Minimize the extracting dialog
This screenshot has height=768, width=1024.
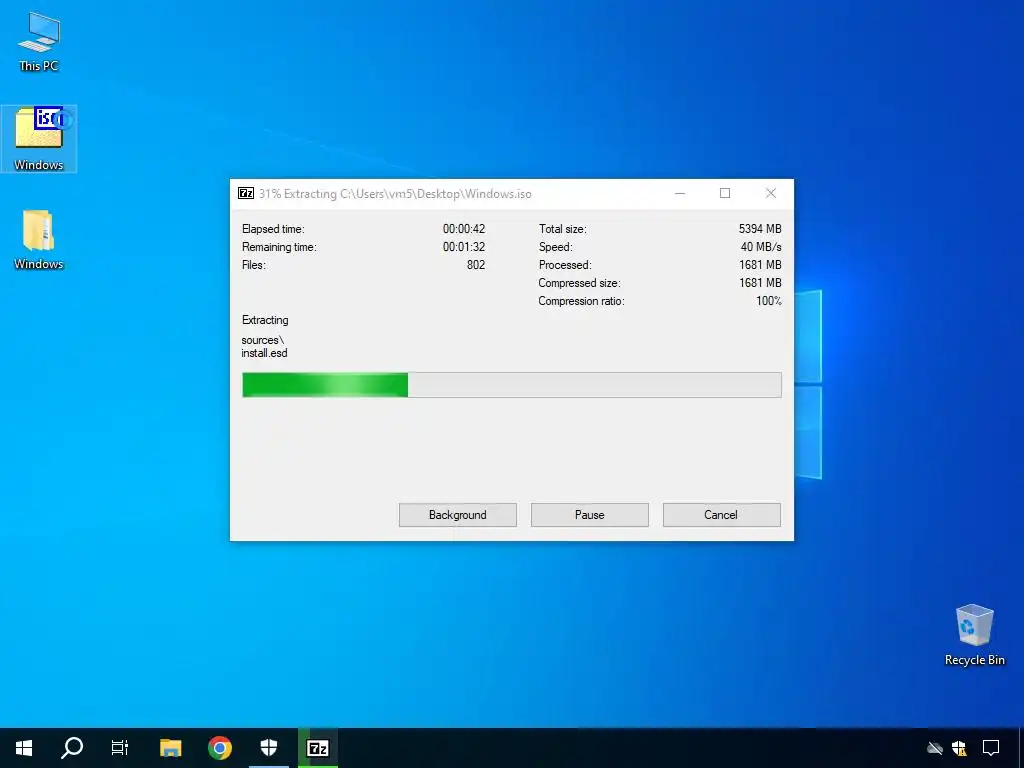(680, 193)
